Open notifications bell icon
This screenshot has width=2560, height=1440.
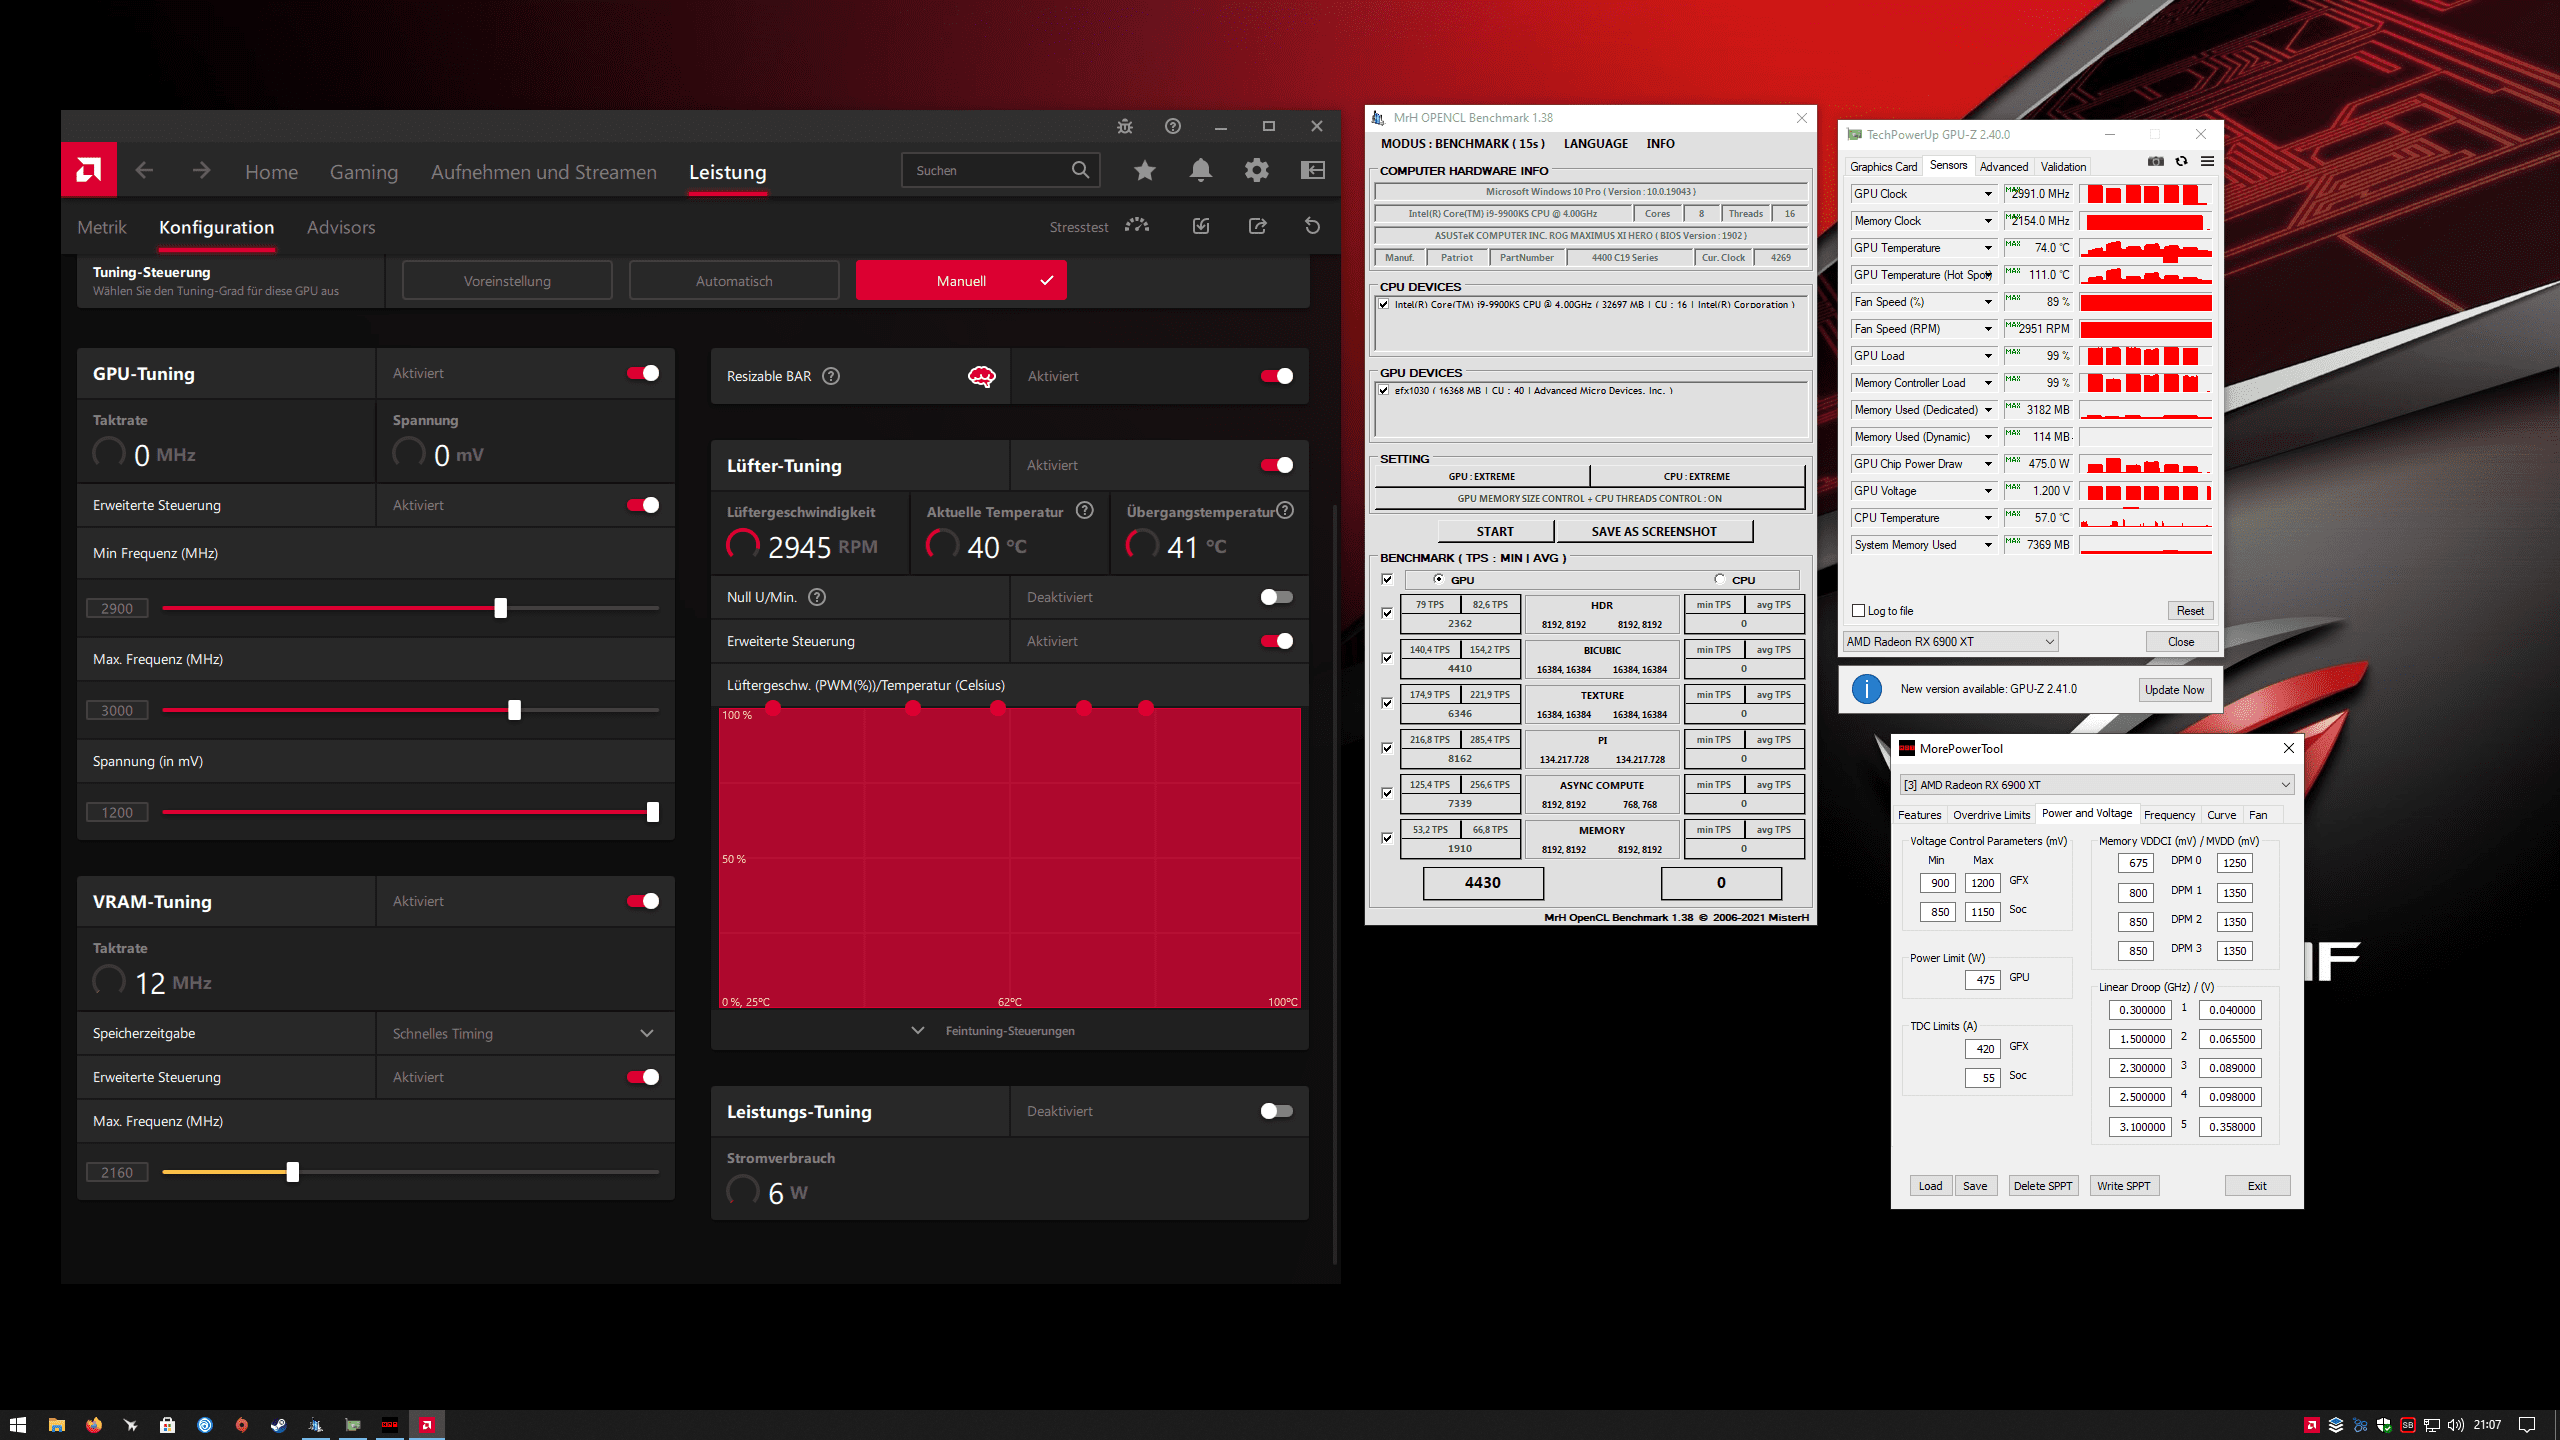(x=1201, y=171)
